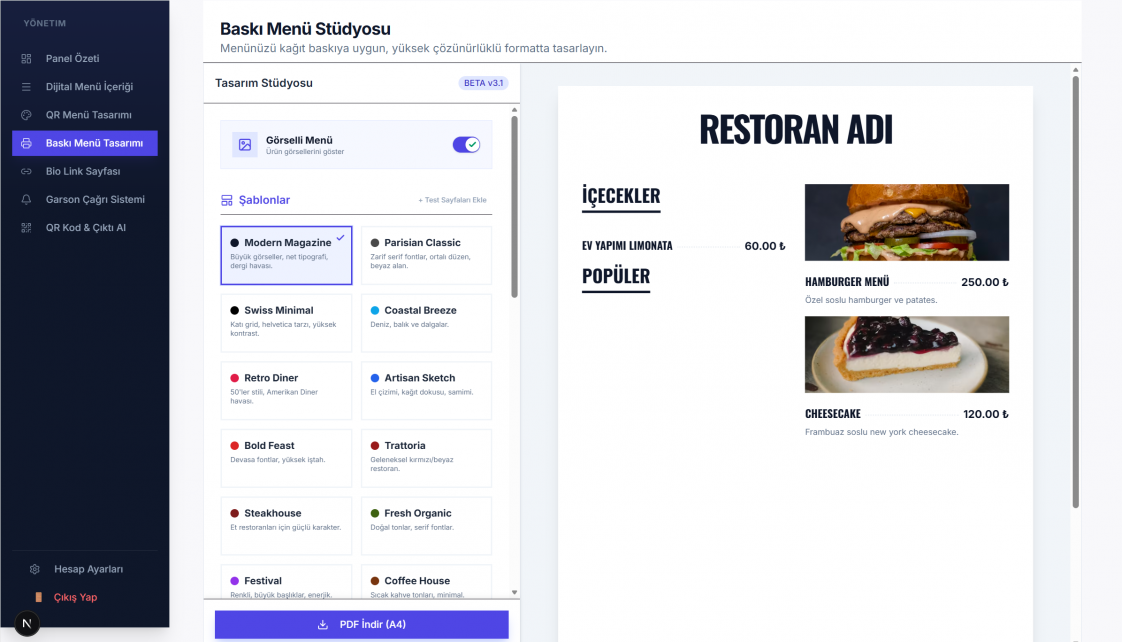This screenshot has width=1122, height=642.
Task: Toggle the Görselli Menü switch off
Action: [466, 145]
